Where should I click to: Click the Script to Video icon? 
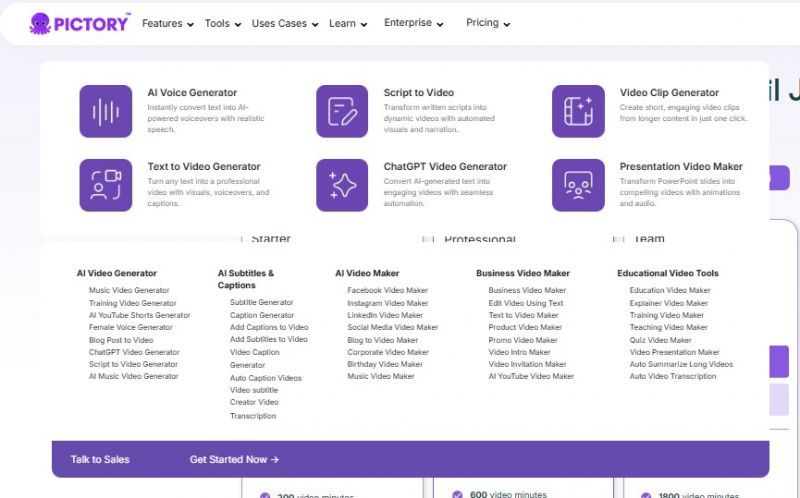[x=342, y=111]
